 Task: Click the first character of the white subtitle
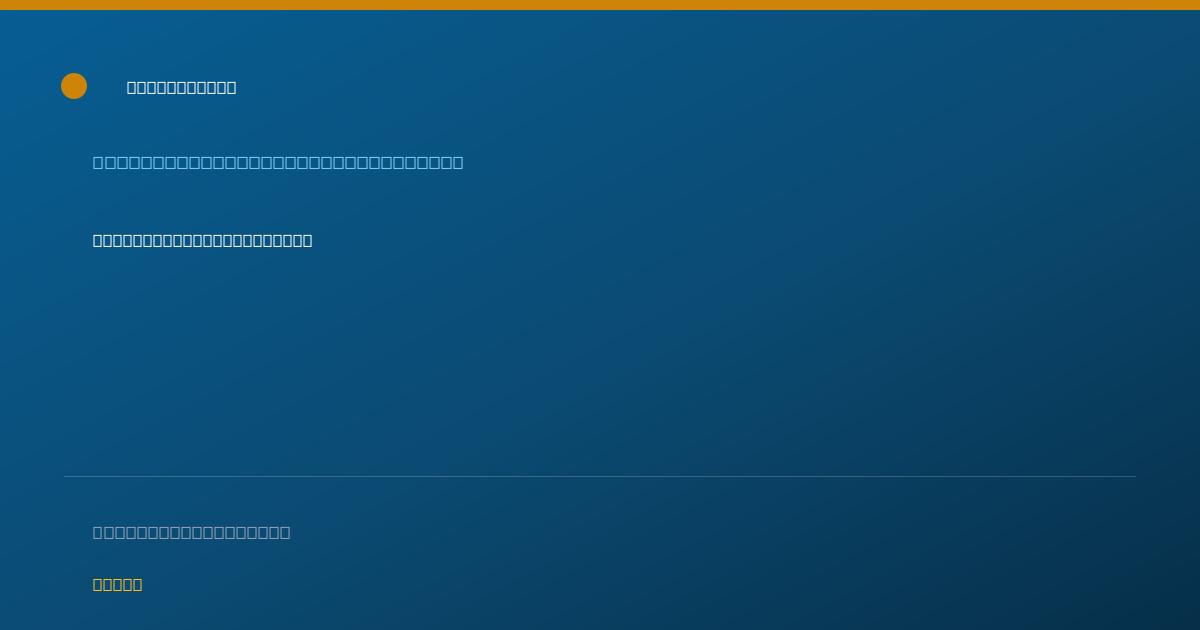click(98, 240)
